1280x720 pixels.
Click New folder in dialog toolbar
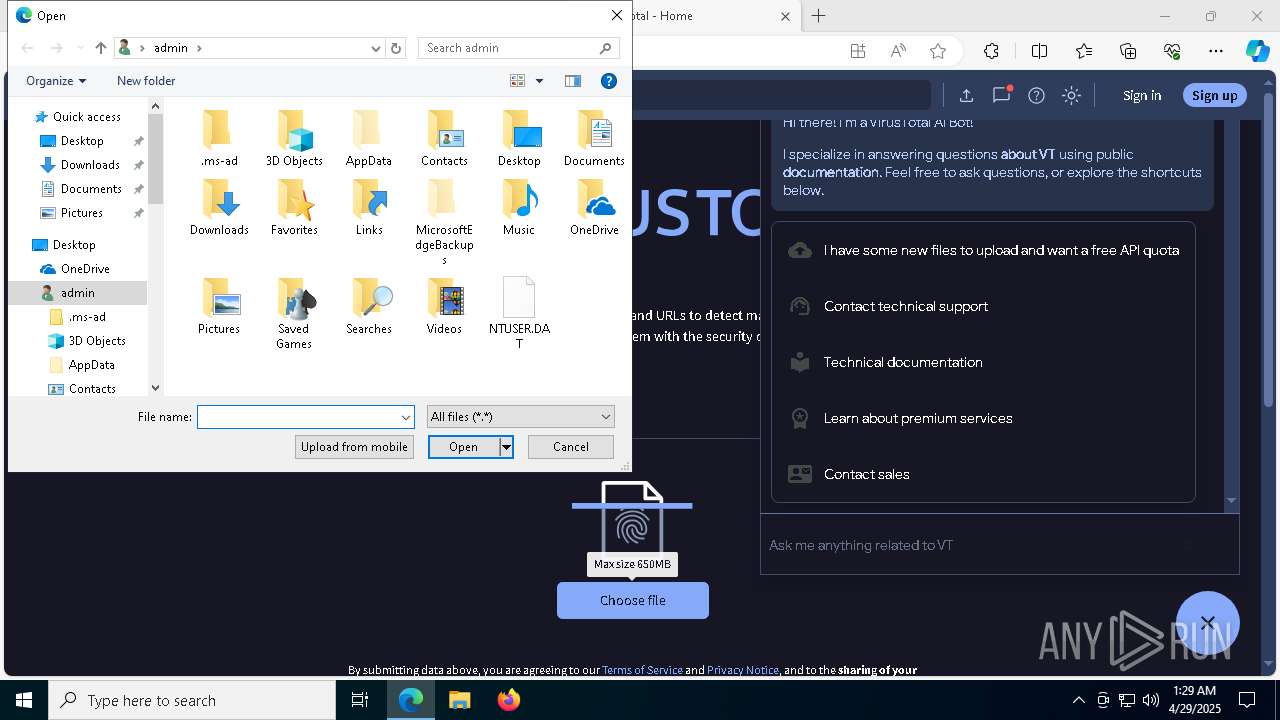146,81
